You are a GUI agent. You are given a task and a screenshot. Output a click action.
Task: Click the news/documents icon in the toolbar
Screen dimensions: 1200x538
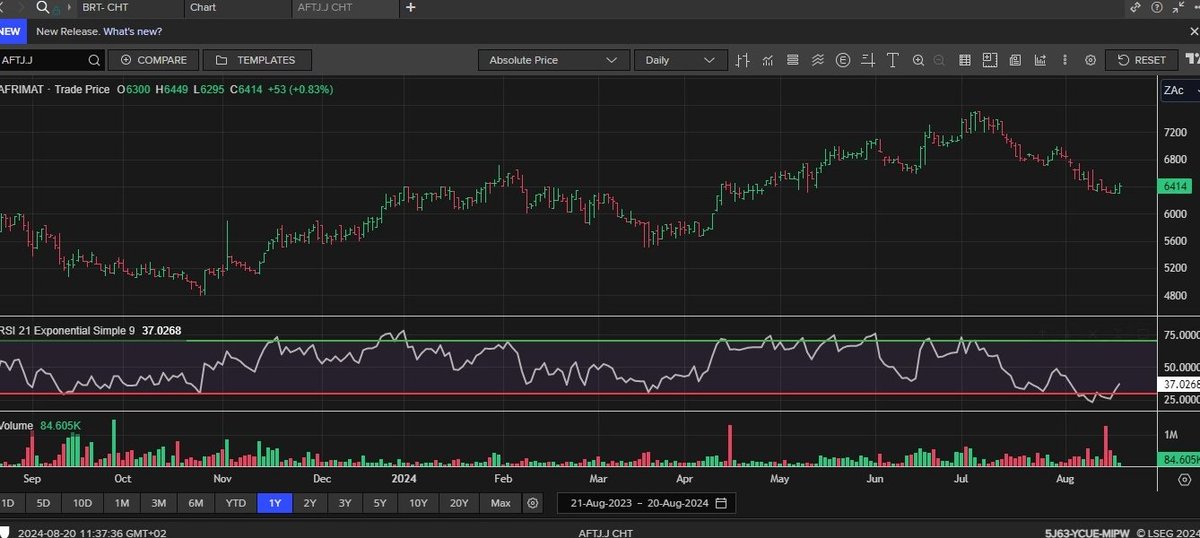pos(1015,60)
